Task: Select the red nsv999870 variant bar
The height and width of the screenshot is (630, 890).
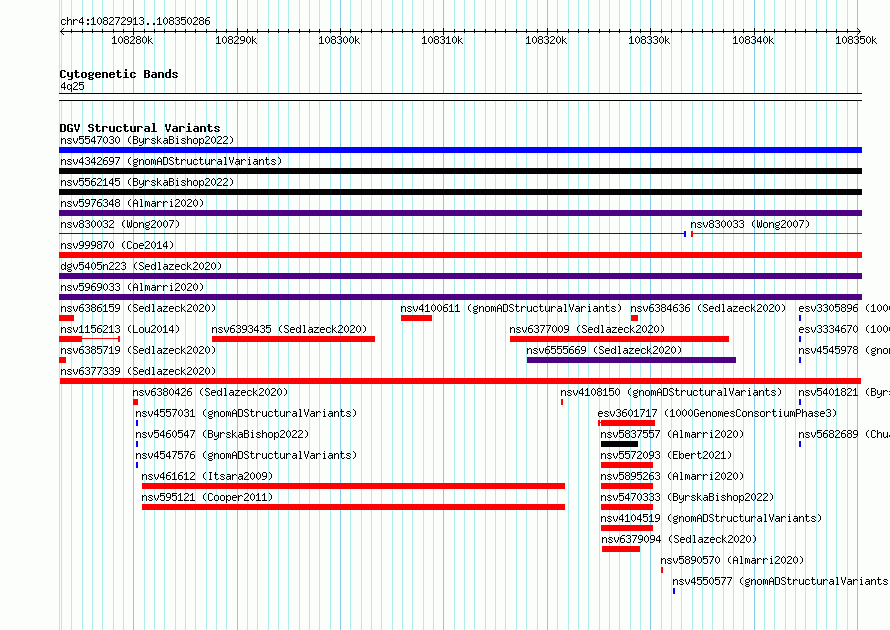Action: [460, 255]
